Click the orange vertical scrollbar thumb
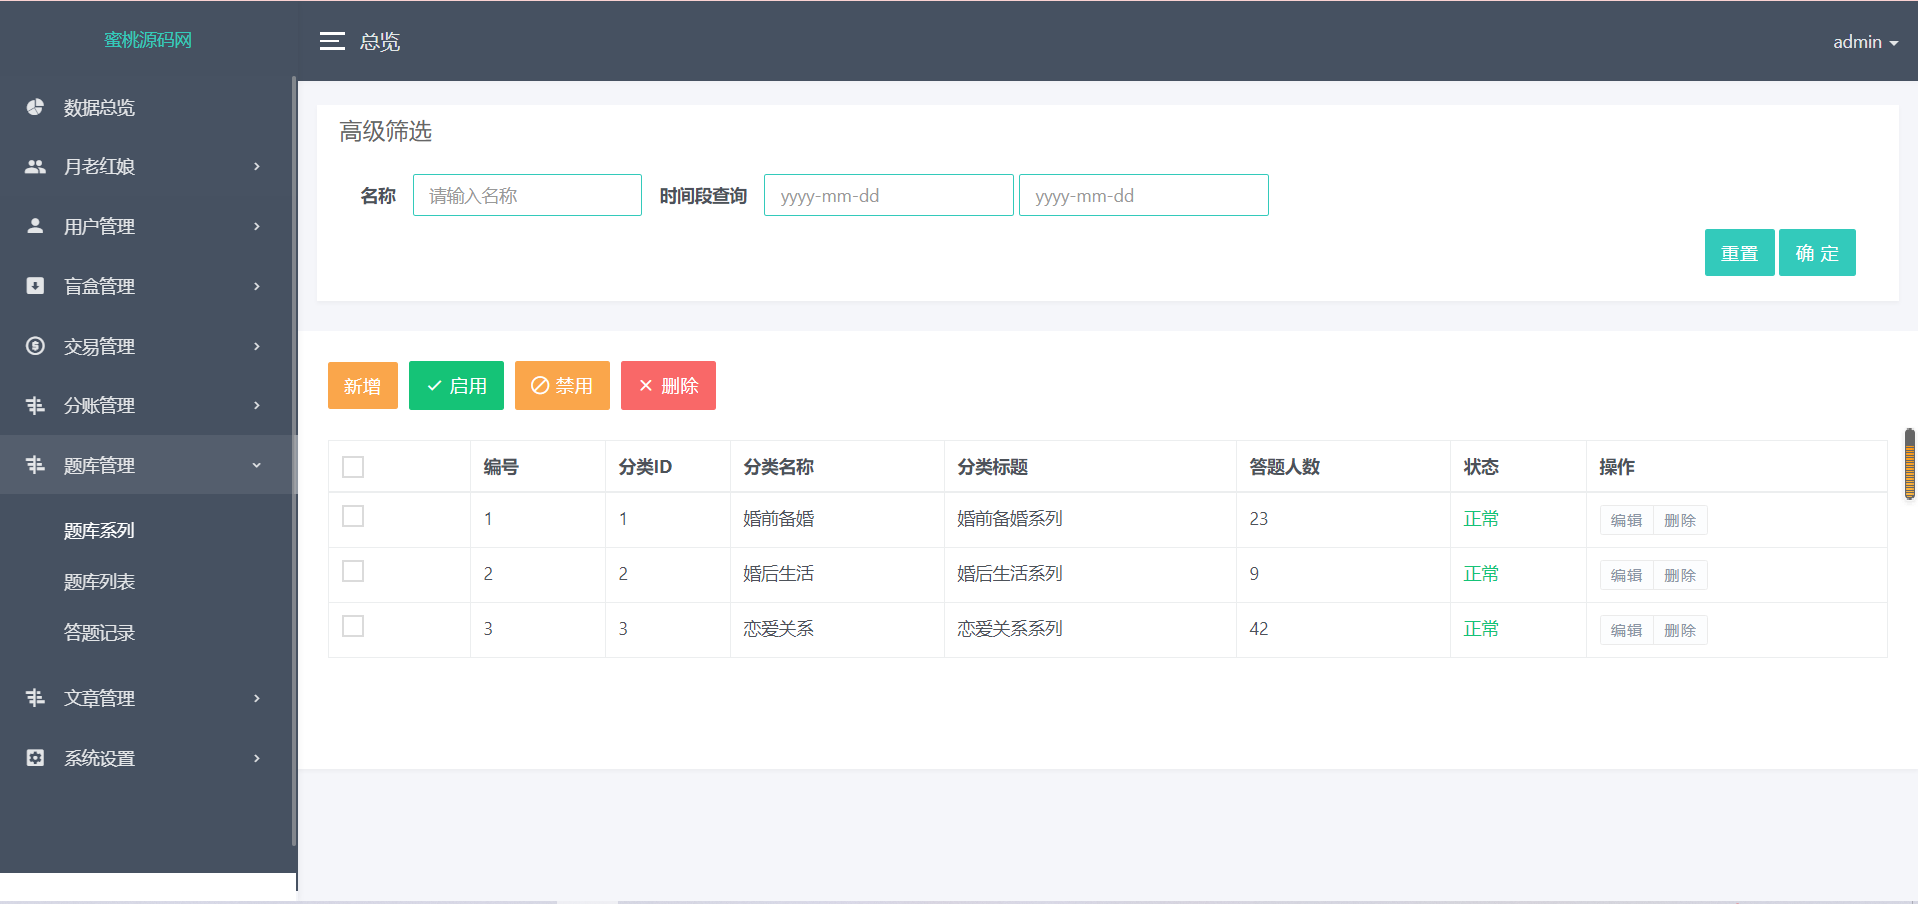The width and height of the screenshot is (1918, 904). point(1909,464)
